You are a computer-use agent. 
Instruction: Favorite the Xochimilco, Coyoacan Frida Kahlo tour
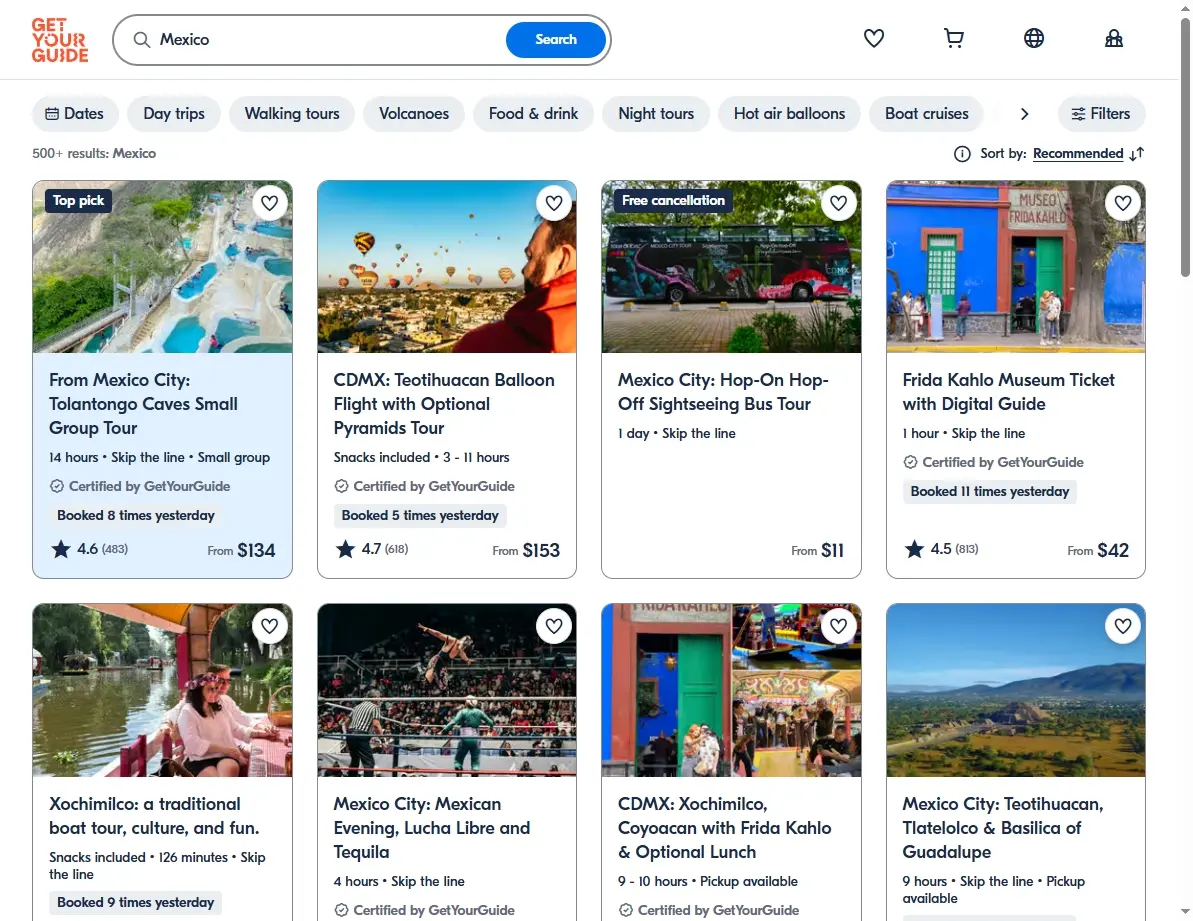(x=838, y=626)
